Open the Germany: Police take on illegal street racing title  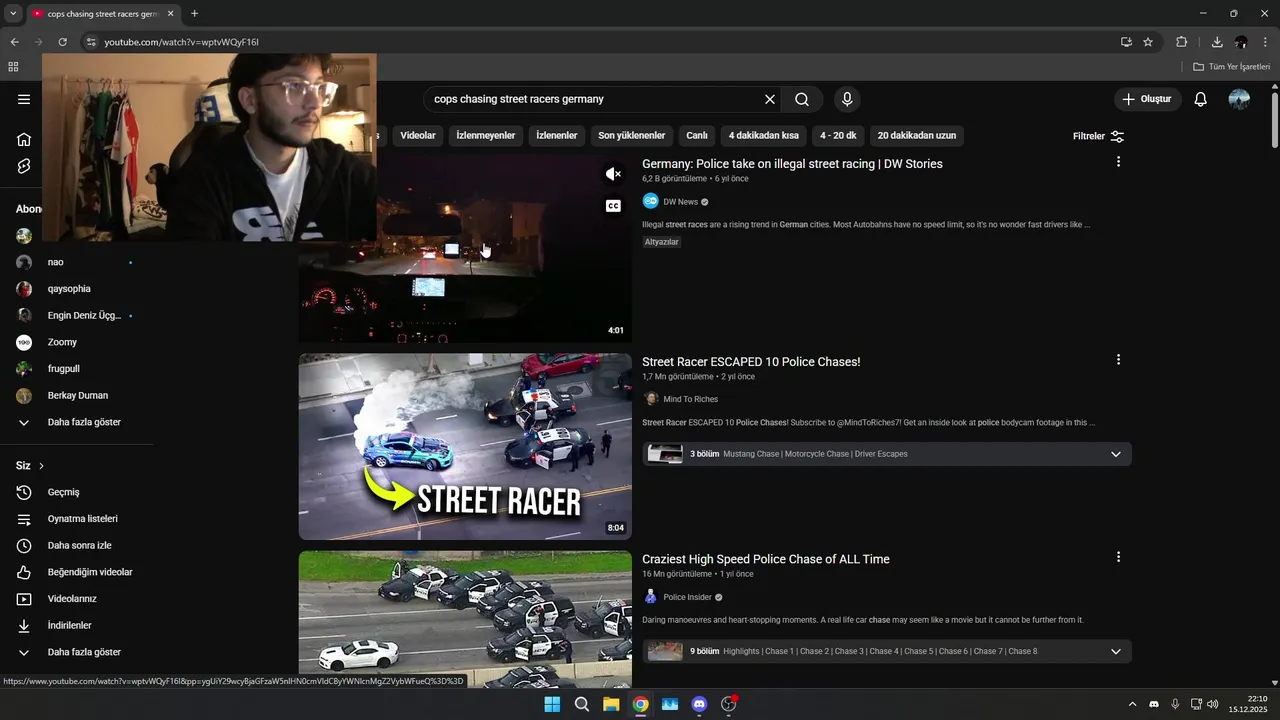(792, 164)
